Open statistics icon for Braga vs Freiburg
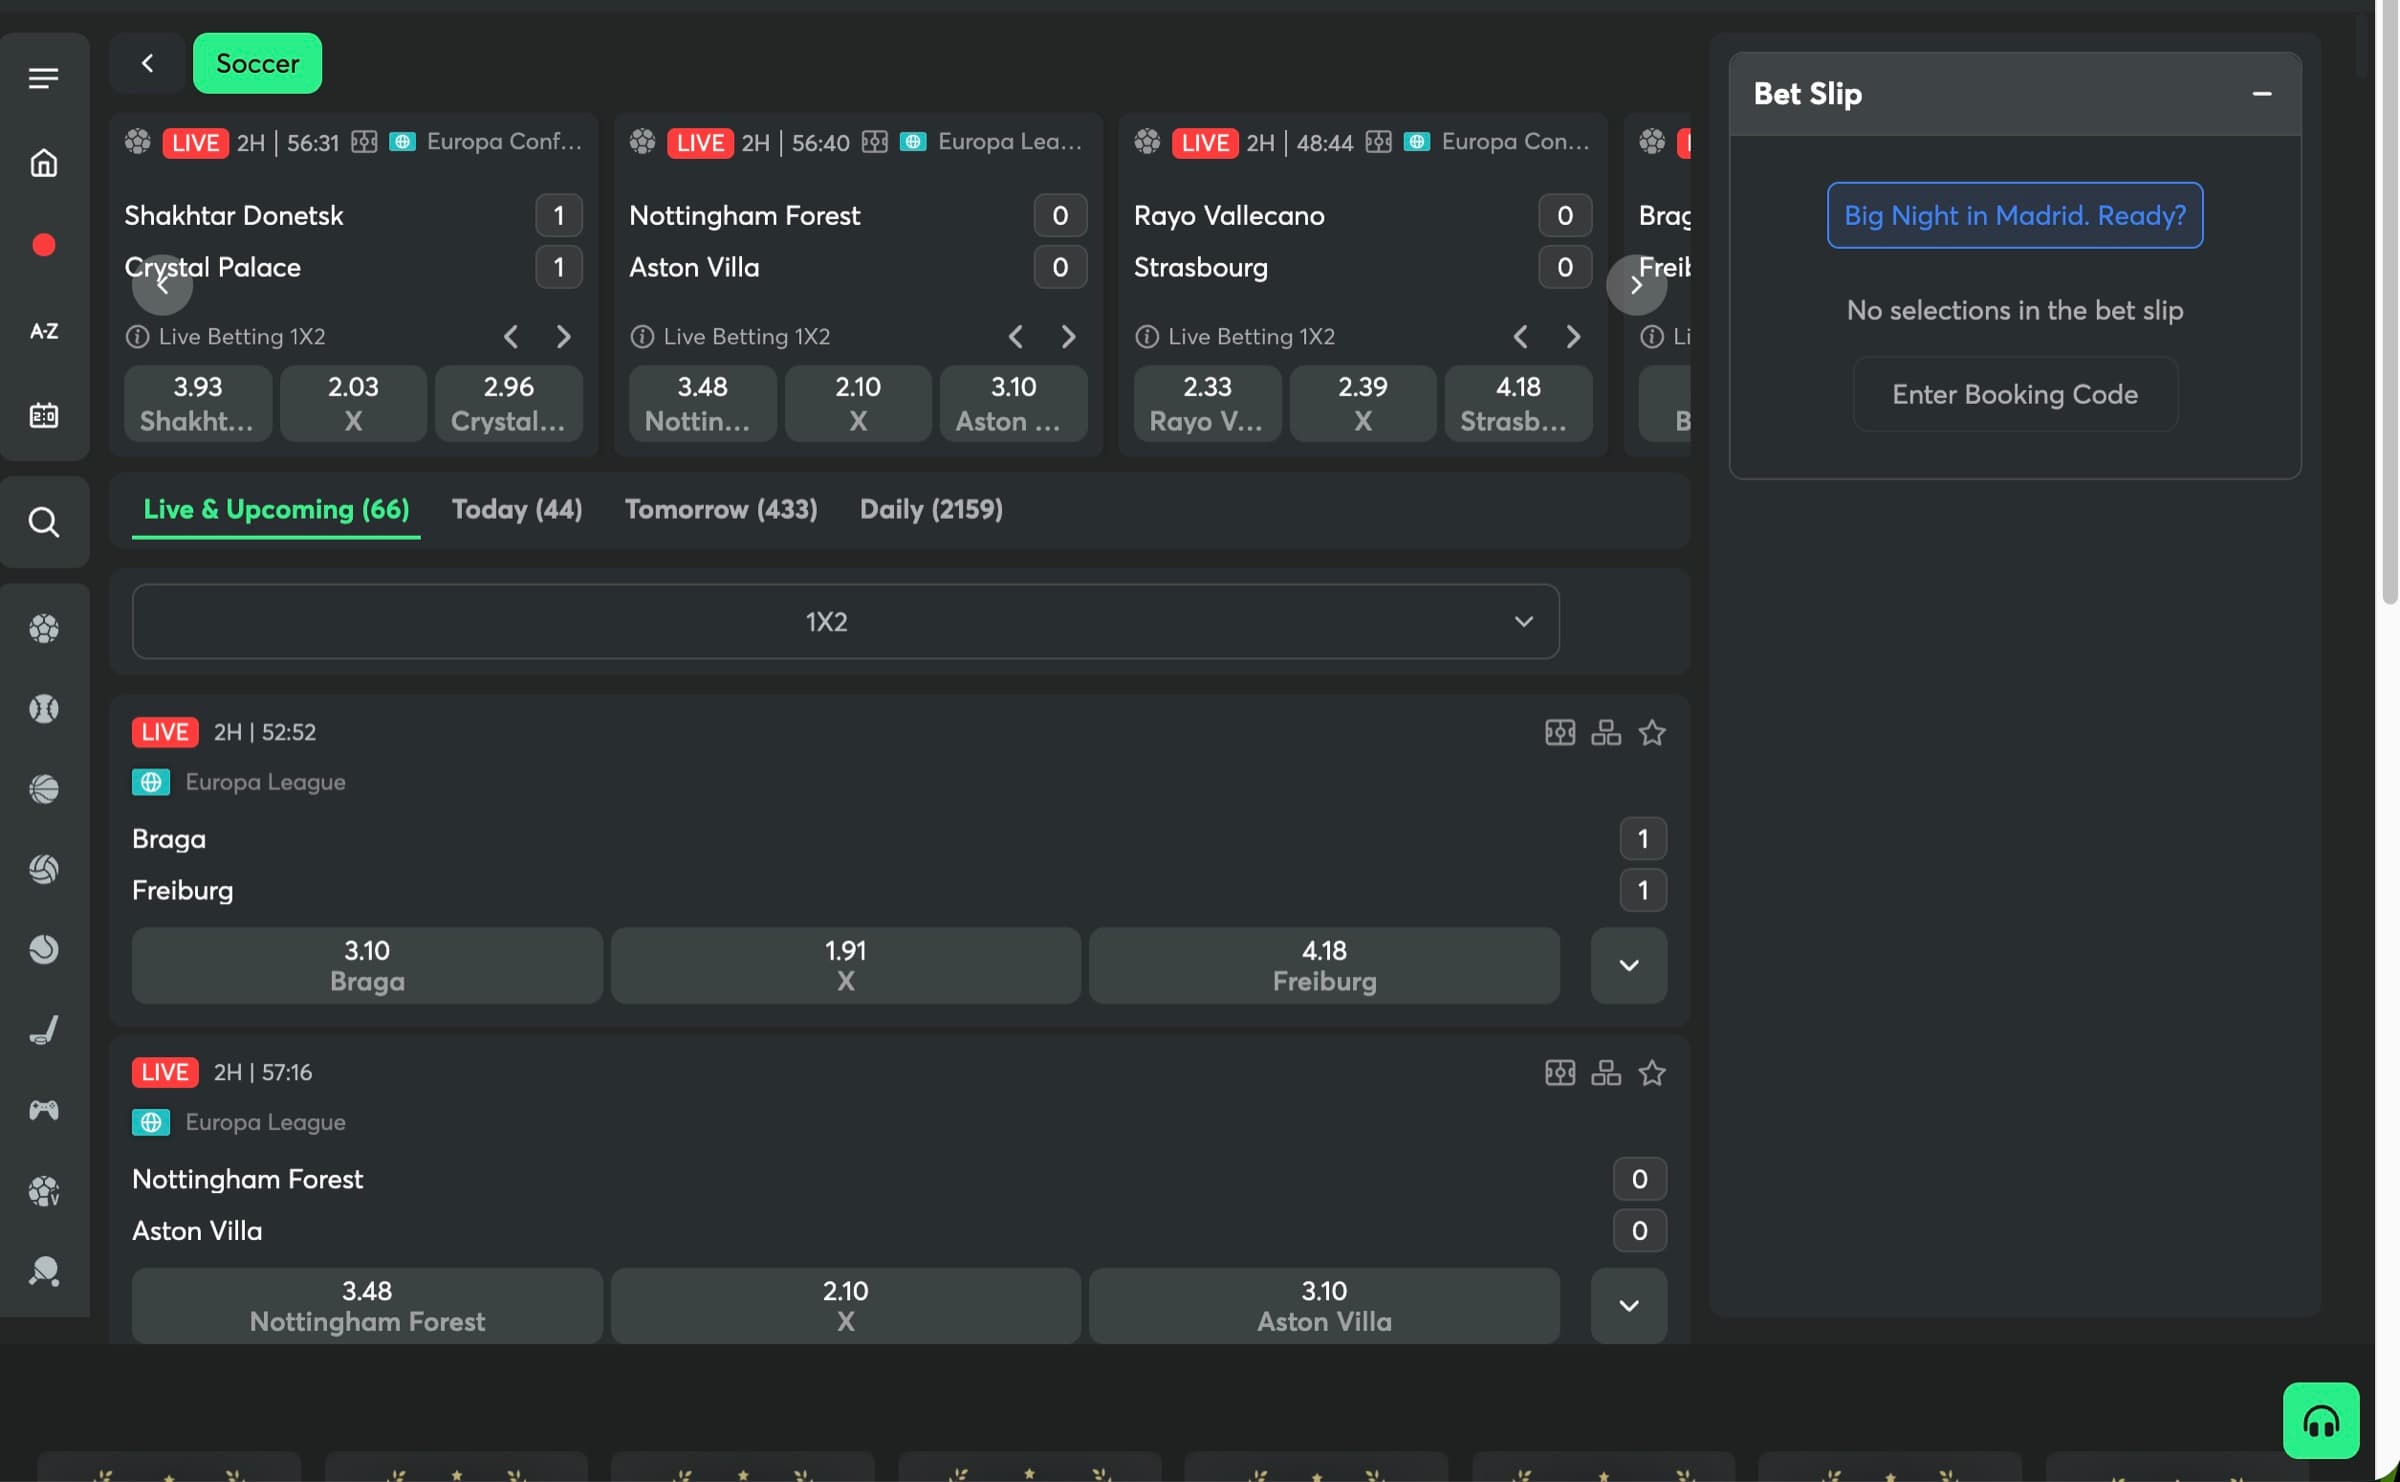The image size is (2400, 1482). click(x=1606, y=733)
